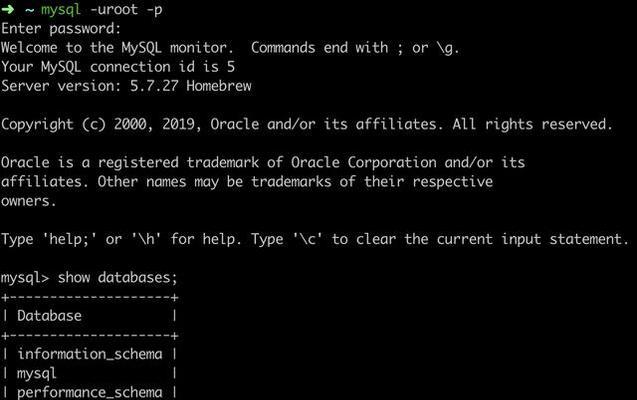Click the '\c' clear statement hint
Image resolution: width=637 pixels, height=400 pixels.
(308, 239)
